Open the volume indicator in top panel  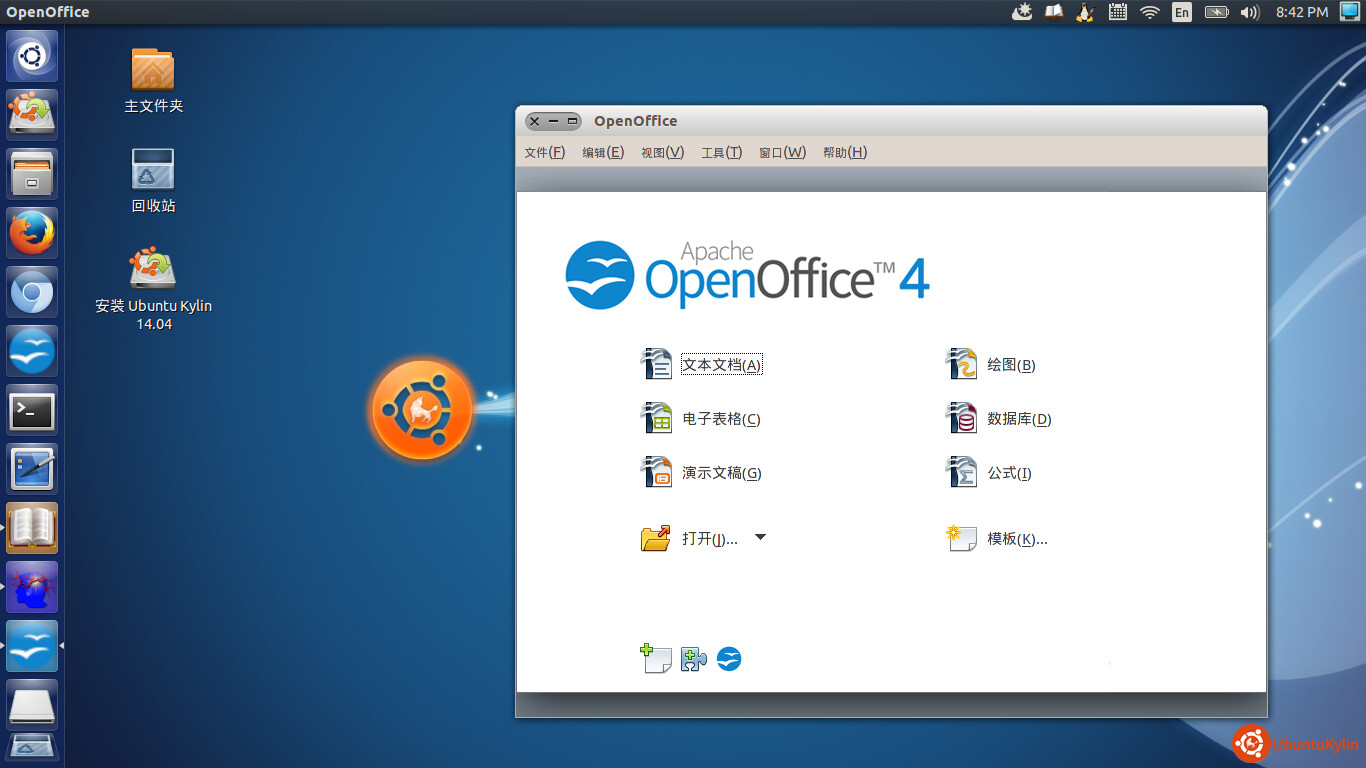1249,12
